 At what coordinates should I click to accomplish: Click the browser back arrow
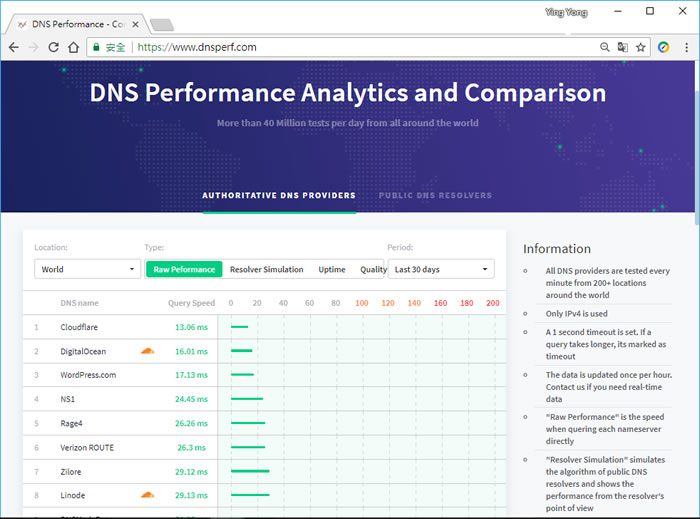click(x=14, y=47)
